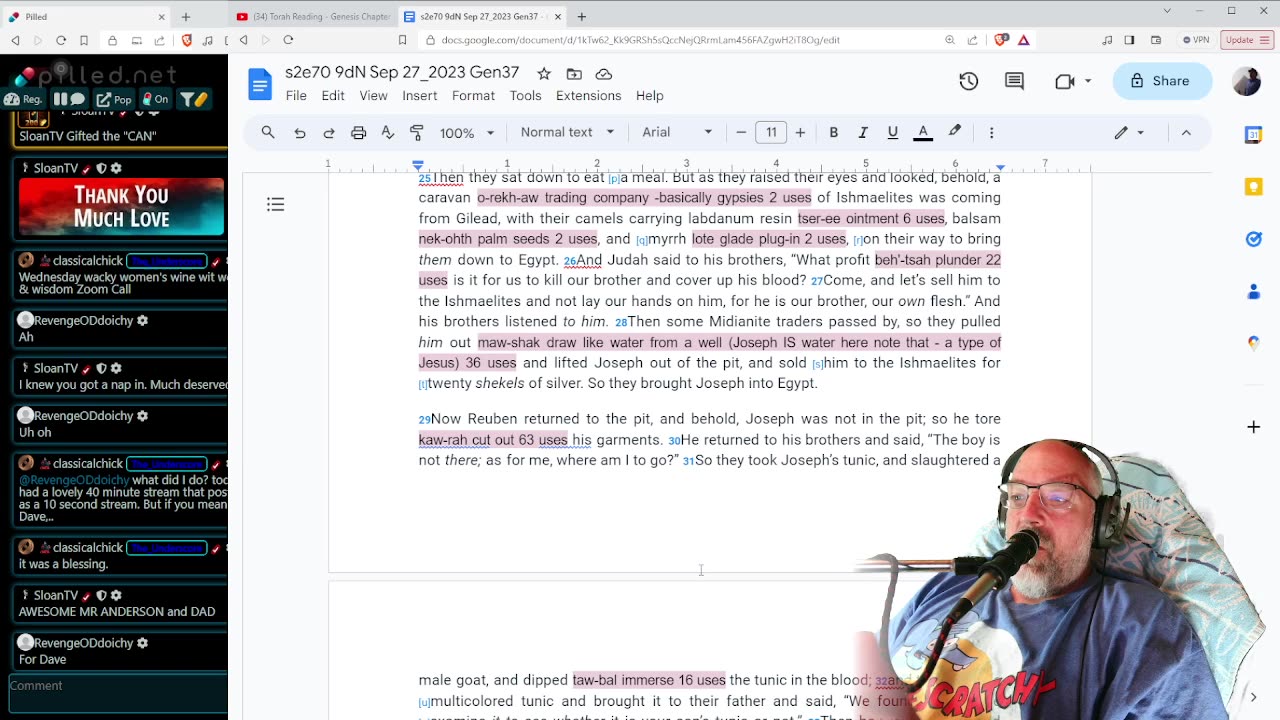Toggle the On switch in Pilled chat
This screenshot has height=720, width=1280.
[154, 99]
